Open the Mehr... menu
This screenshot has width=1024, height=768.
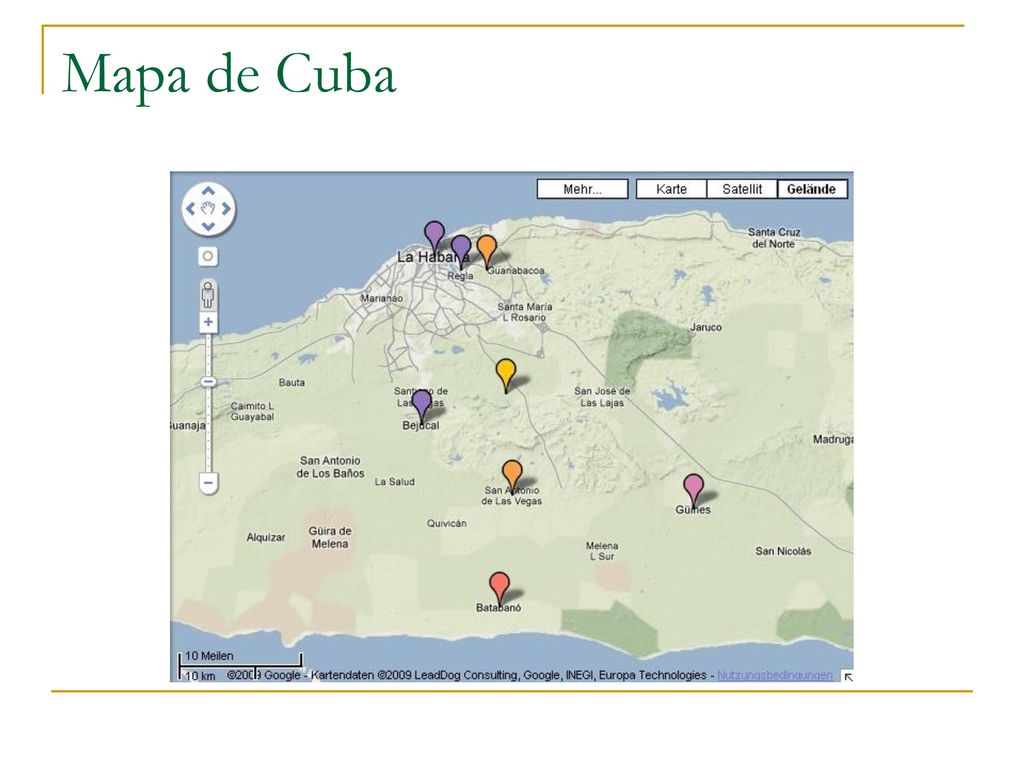[583, 189]
